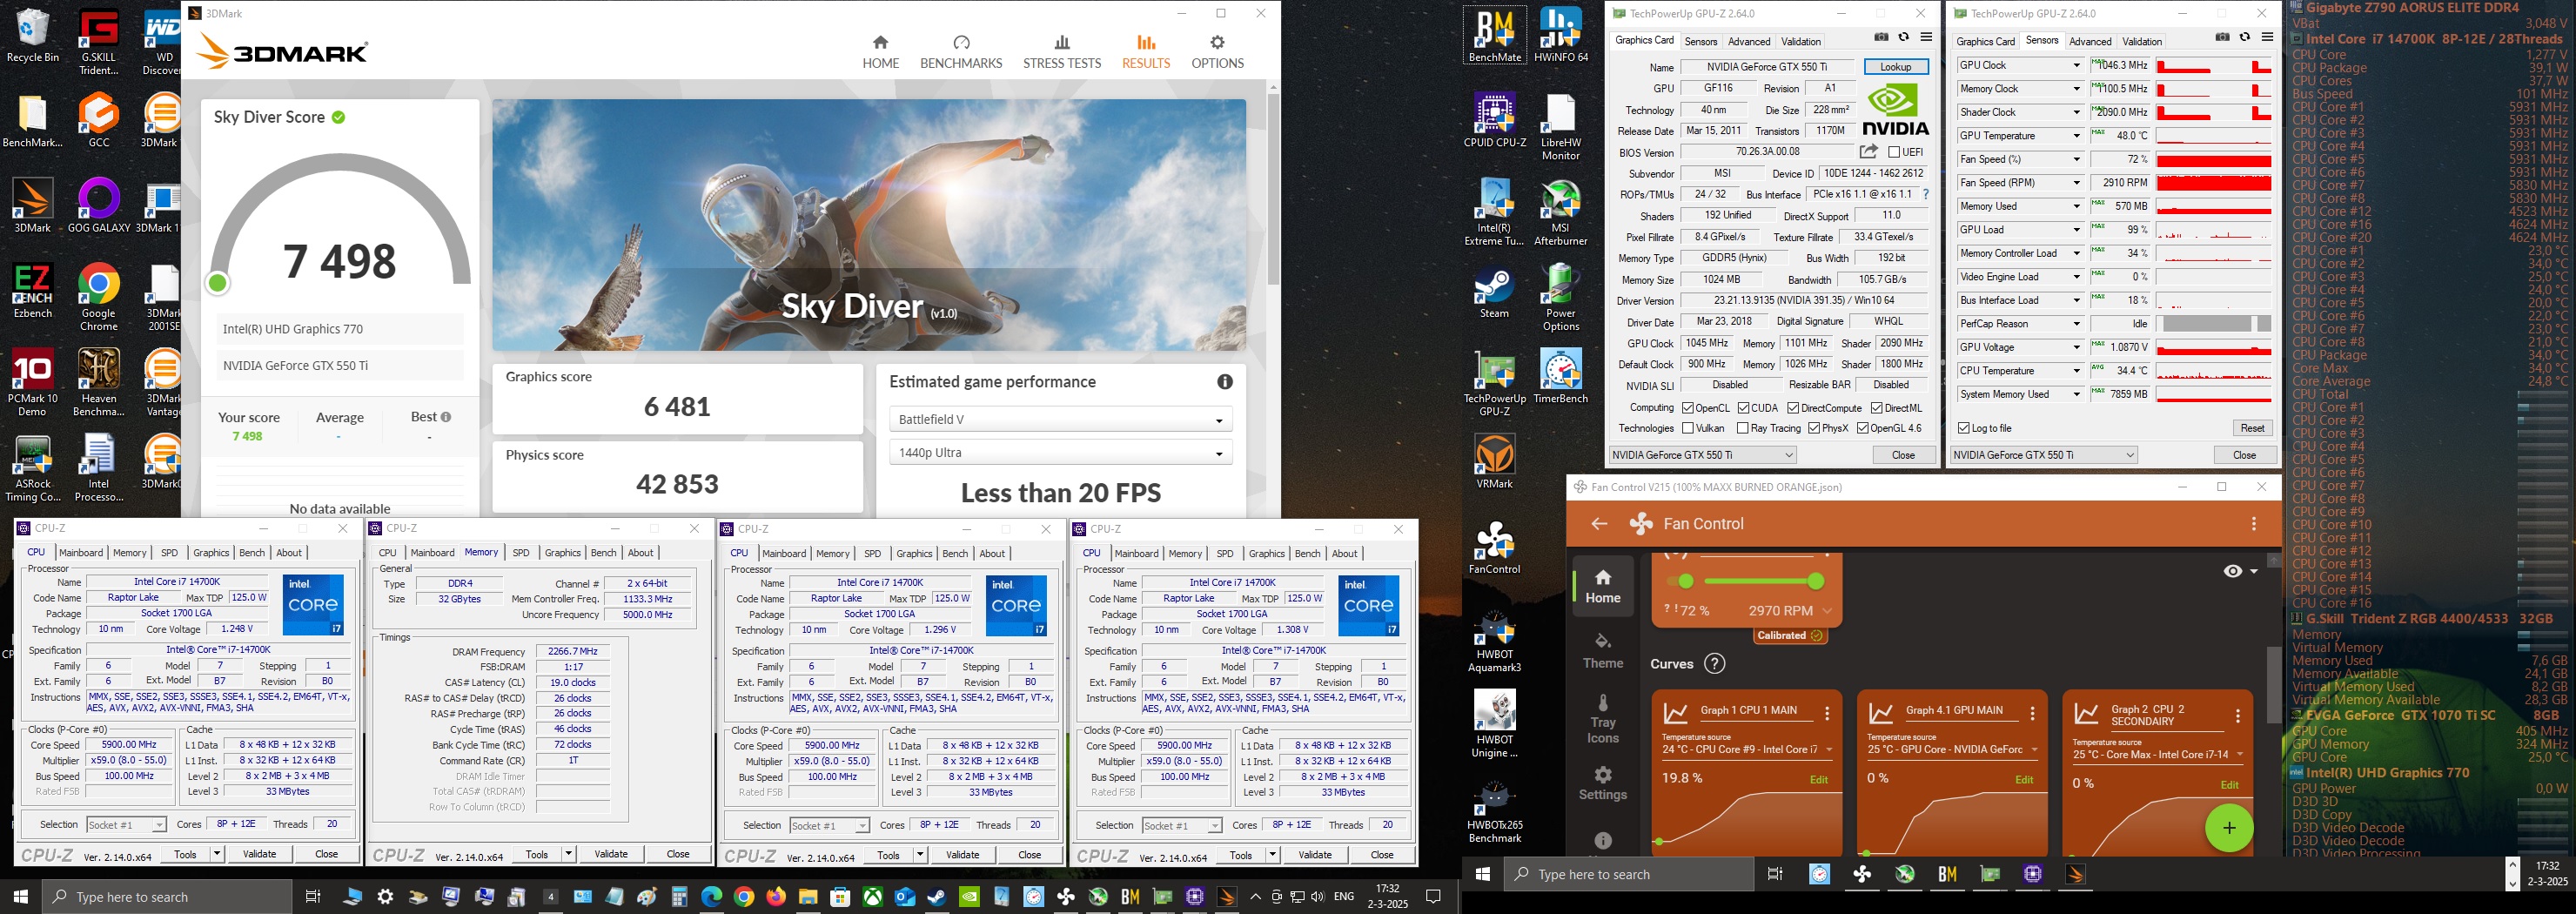Open Bench tab in third CPU-Z window
Viewport: 2576px width, 914px height.
pos(955,554)
